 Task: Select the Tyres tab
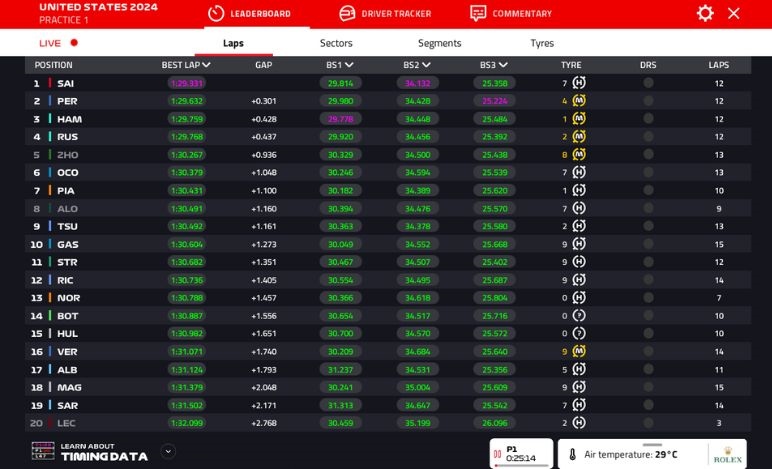tap(542, 43)
